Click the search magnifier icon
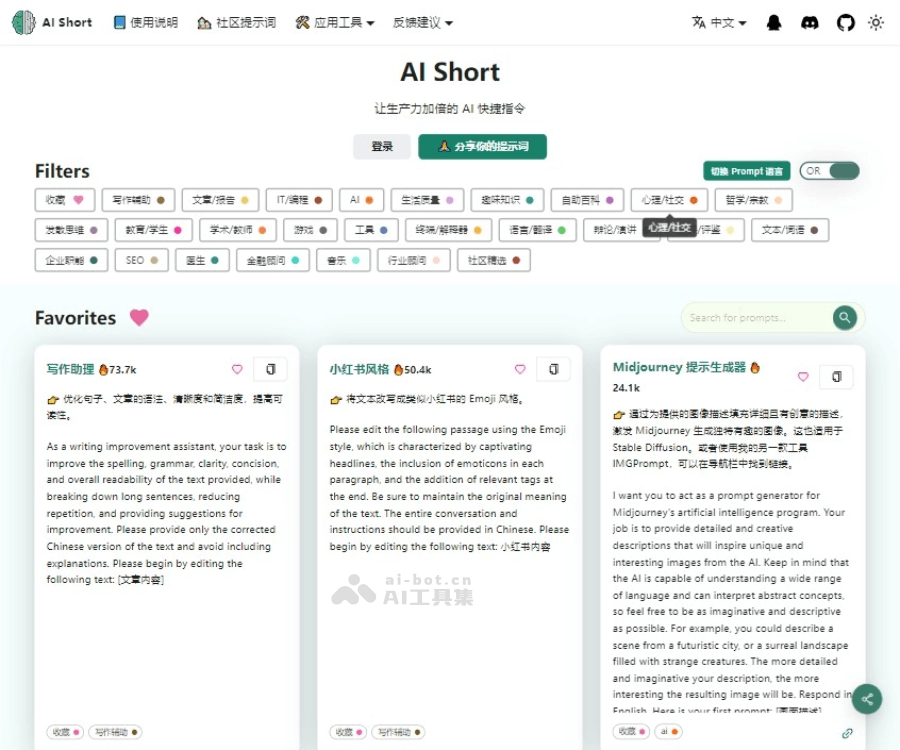 [x=843, y=317]
